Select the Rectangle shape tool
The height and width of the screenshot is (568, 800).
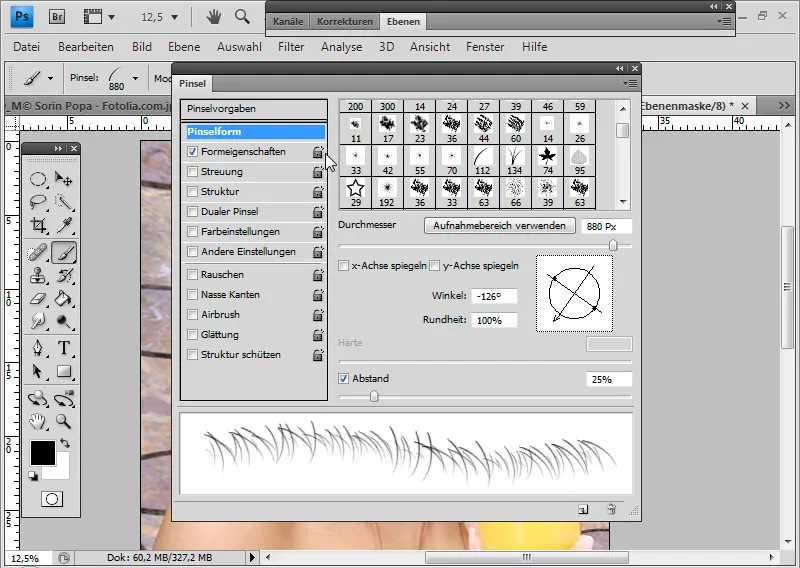pos(64,371)
